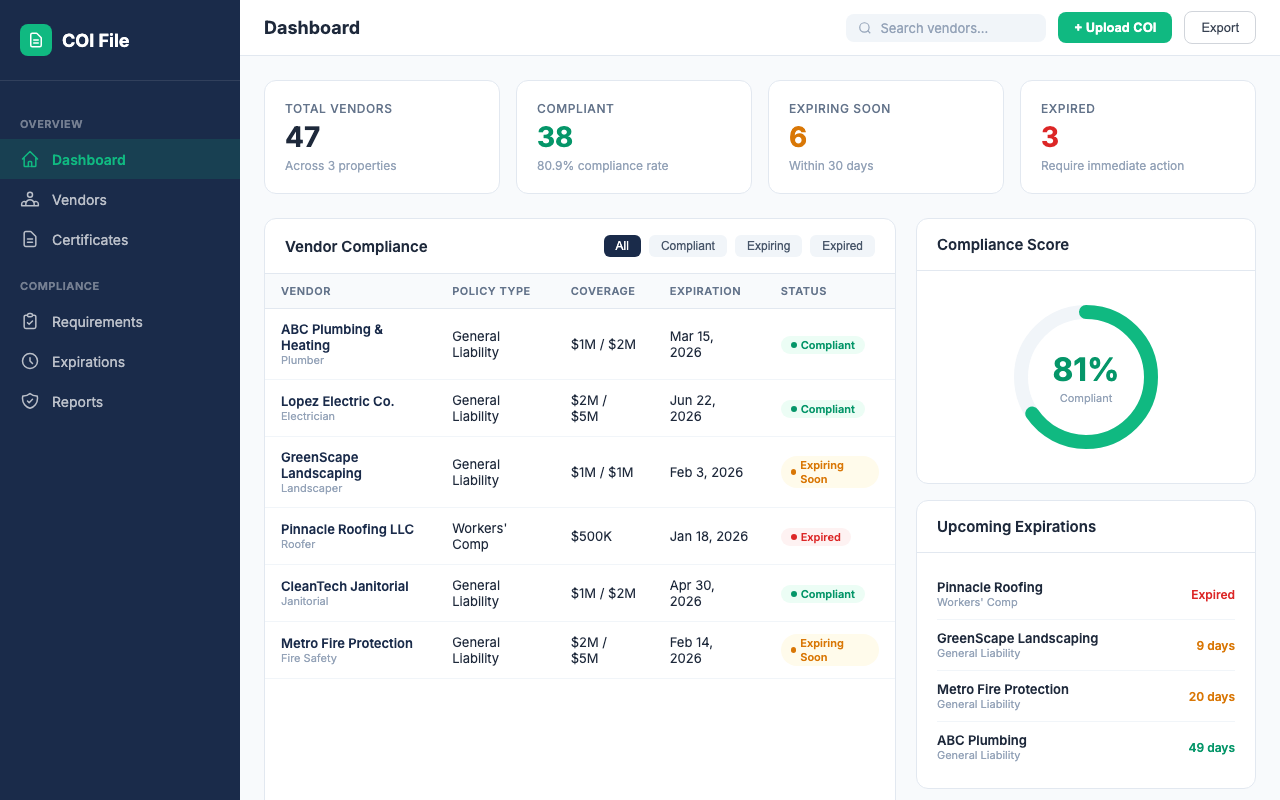Open Lopez Electric Co. vendor row
Image resolution: width=1280 pixels, height=800 pixels.
click(x=580, y=408)
